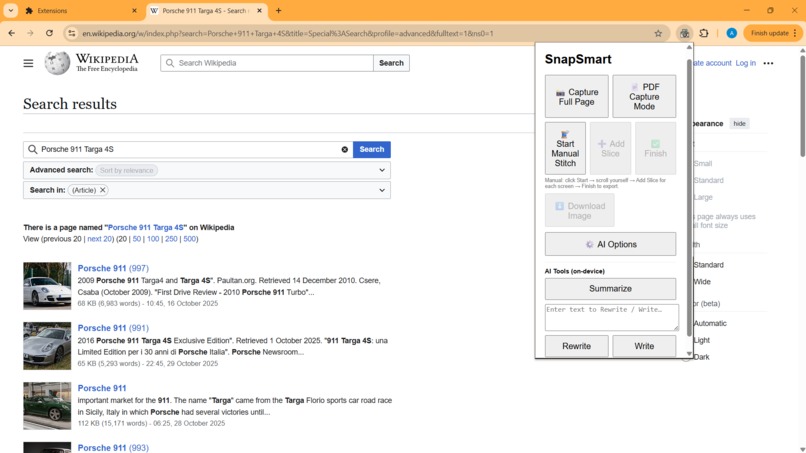Click the header Search button
Screen dimensions: 806x453
[391, 63]
